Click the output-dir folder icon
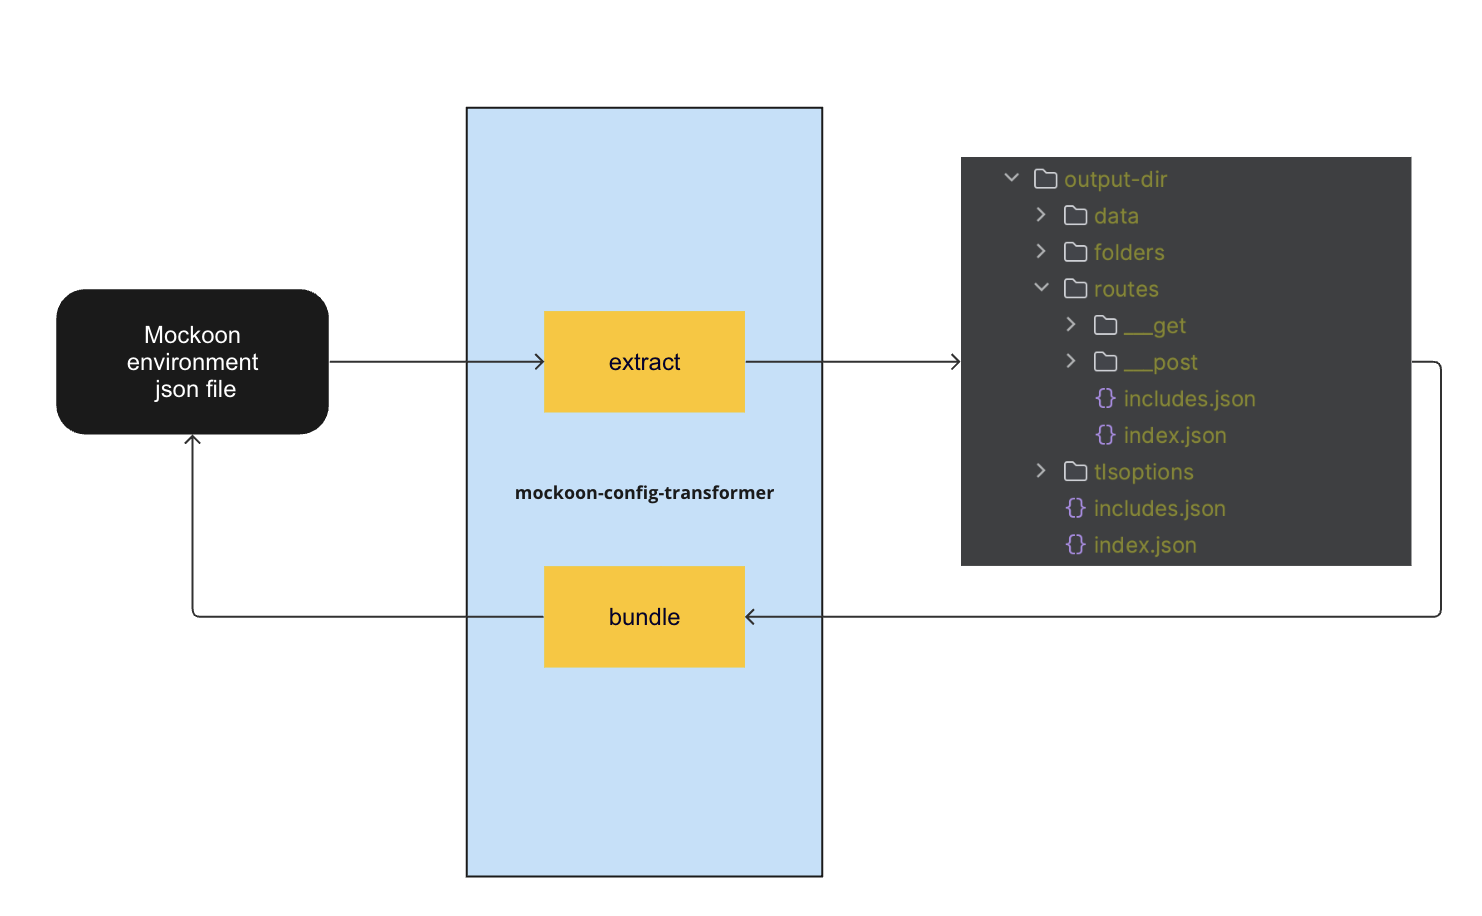 1046,179
